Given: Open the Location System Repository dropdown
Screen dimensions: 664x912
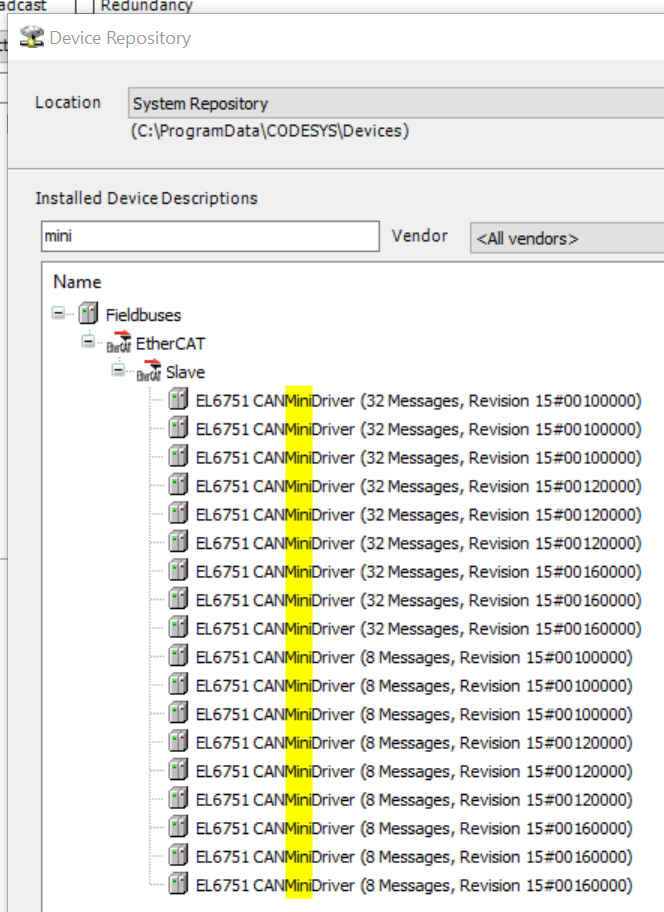Looking at the screenshot, I should [x=396, y=103].
